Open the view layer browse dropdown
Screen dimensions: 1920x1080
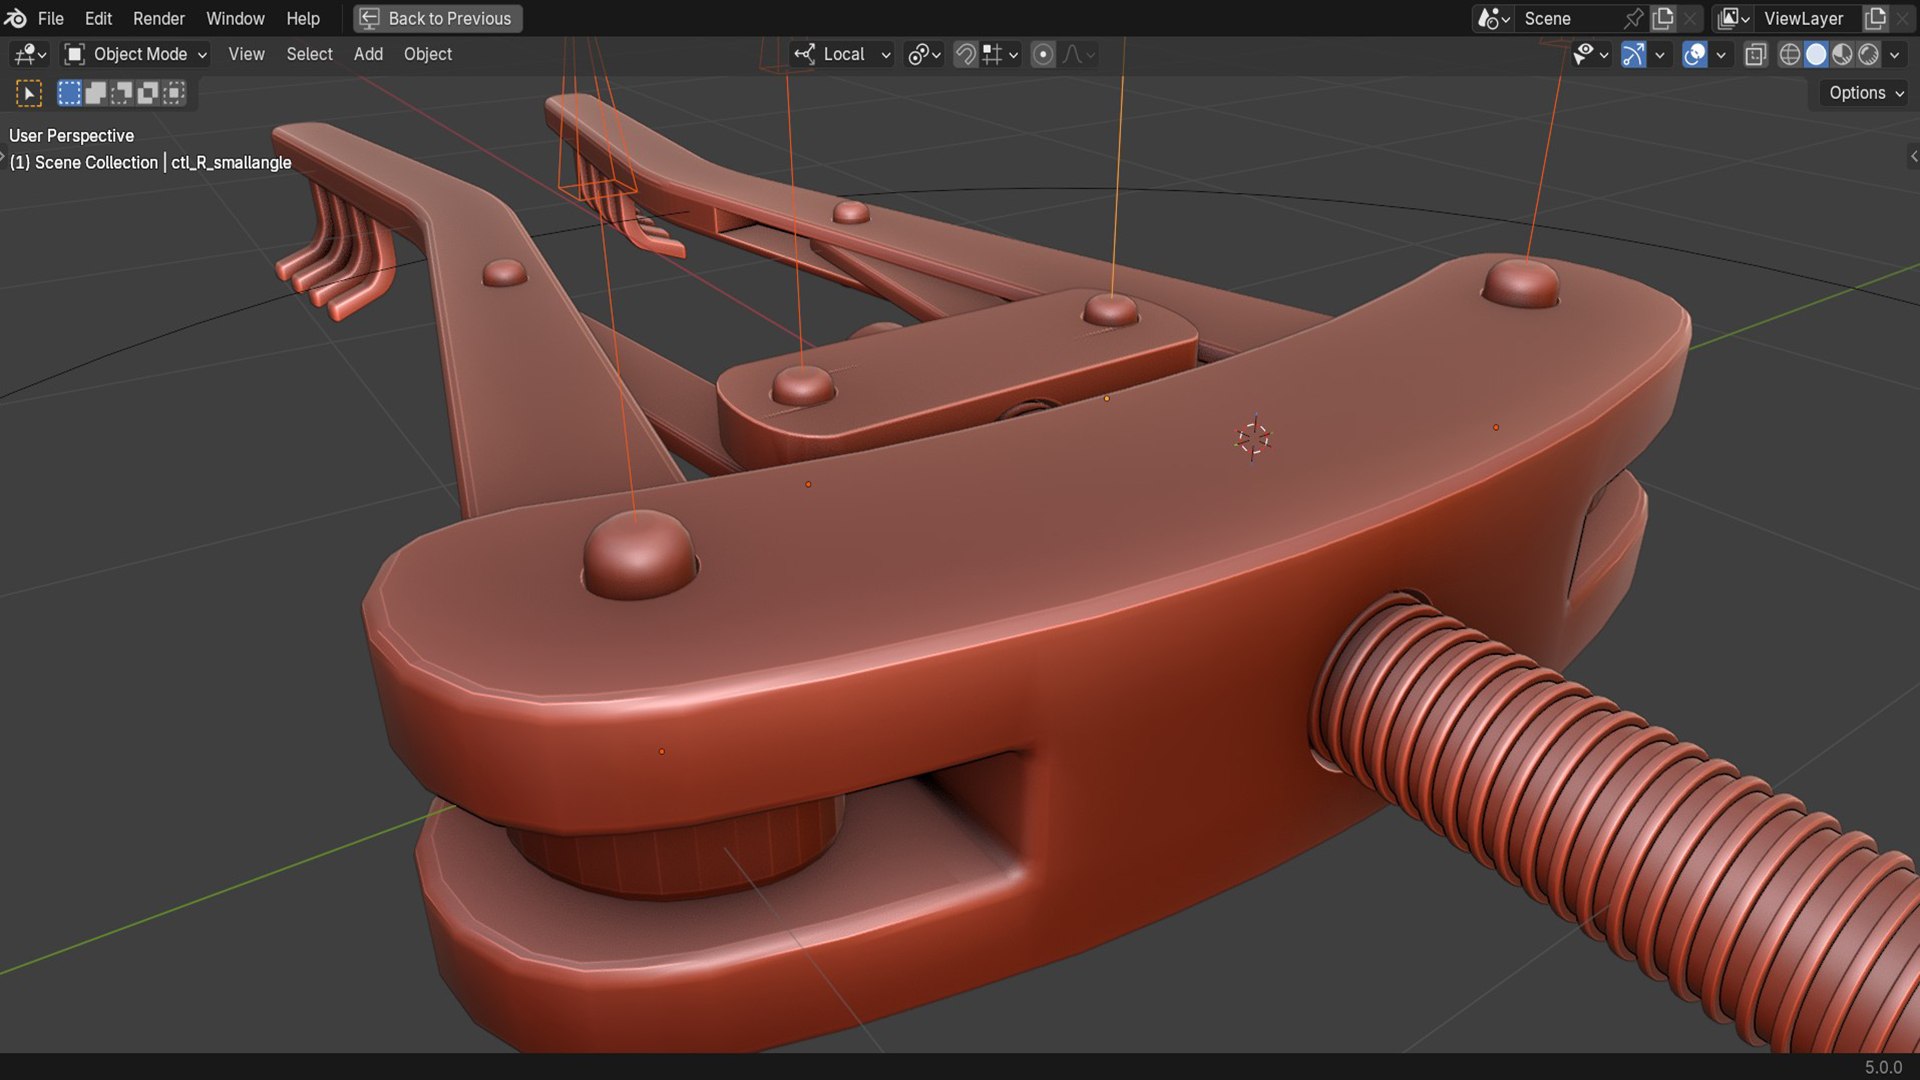(1733, 18)
